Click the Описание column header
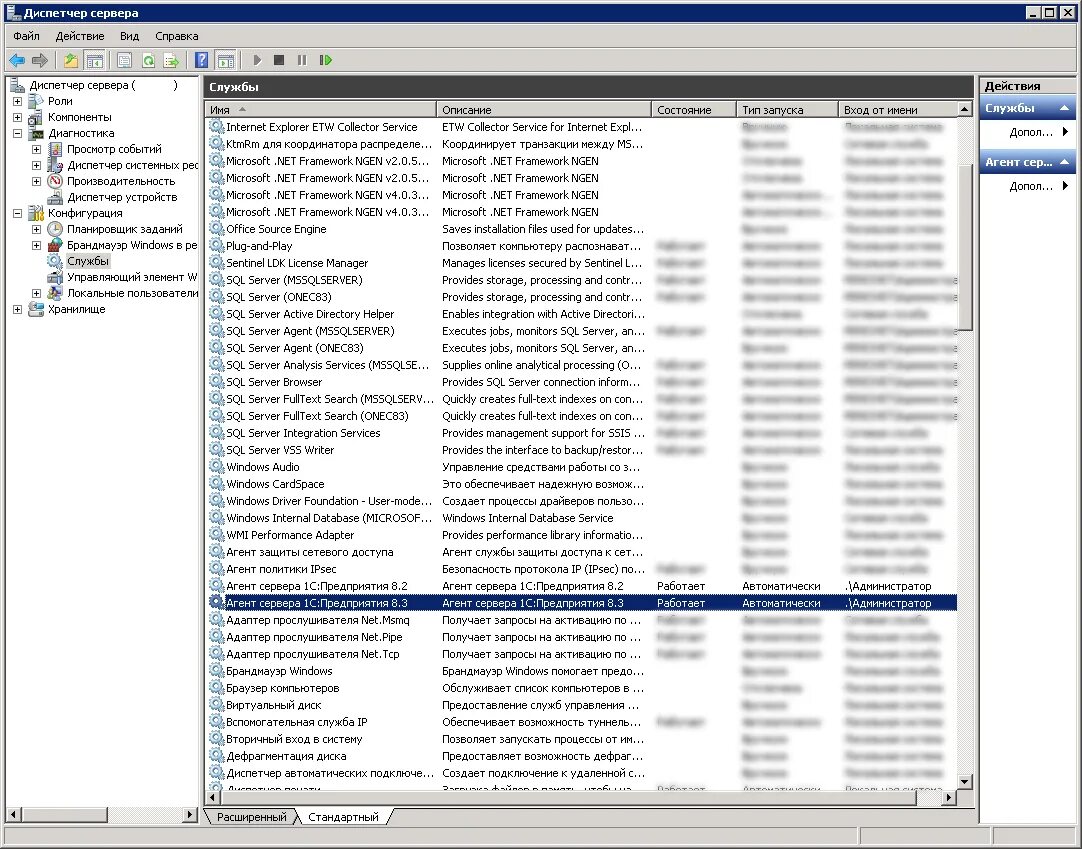1082x849 pixels. point(544,110)
